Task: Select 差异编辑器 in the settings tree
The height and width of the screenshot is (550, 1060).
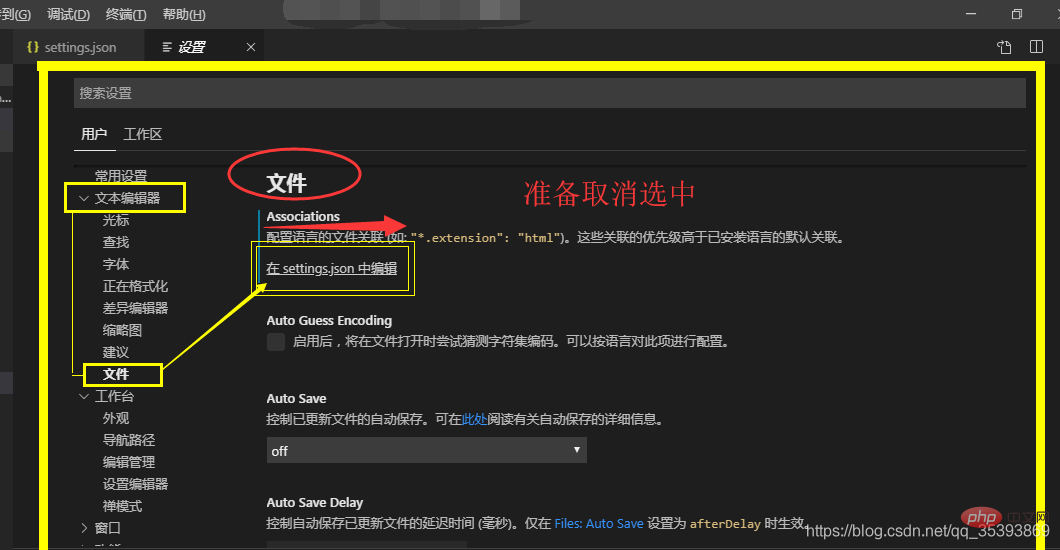Action: pos(135,308)
